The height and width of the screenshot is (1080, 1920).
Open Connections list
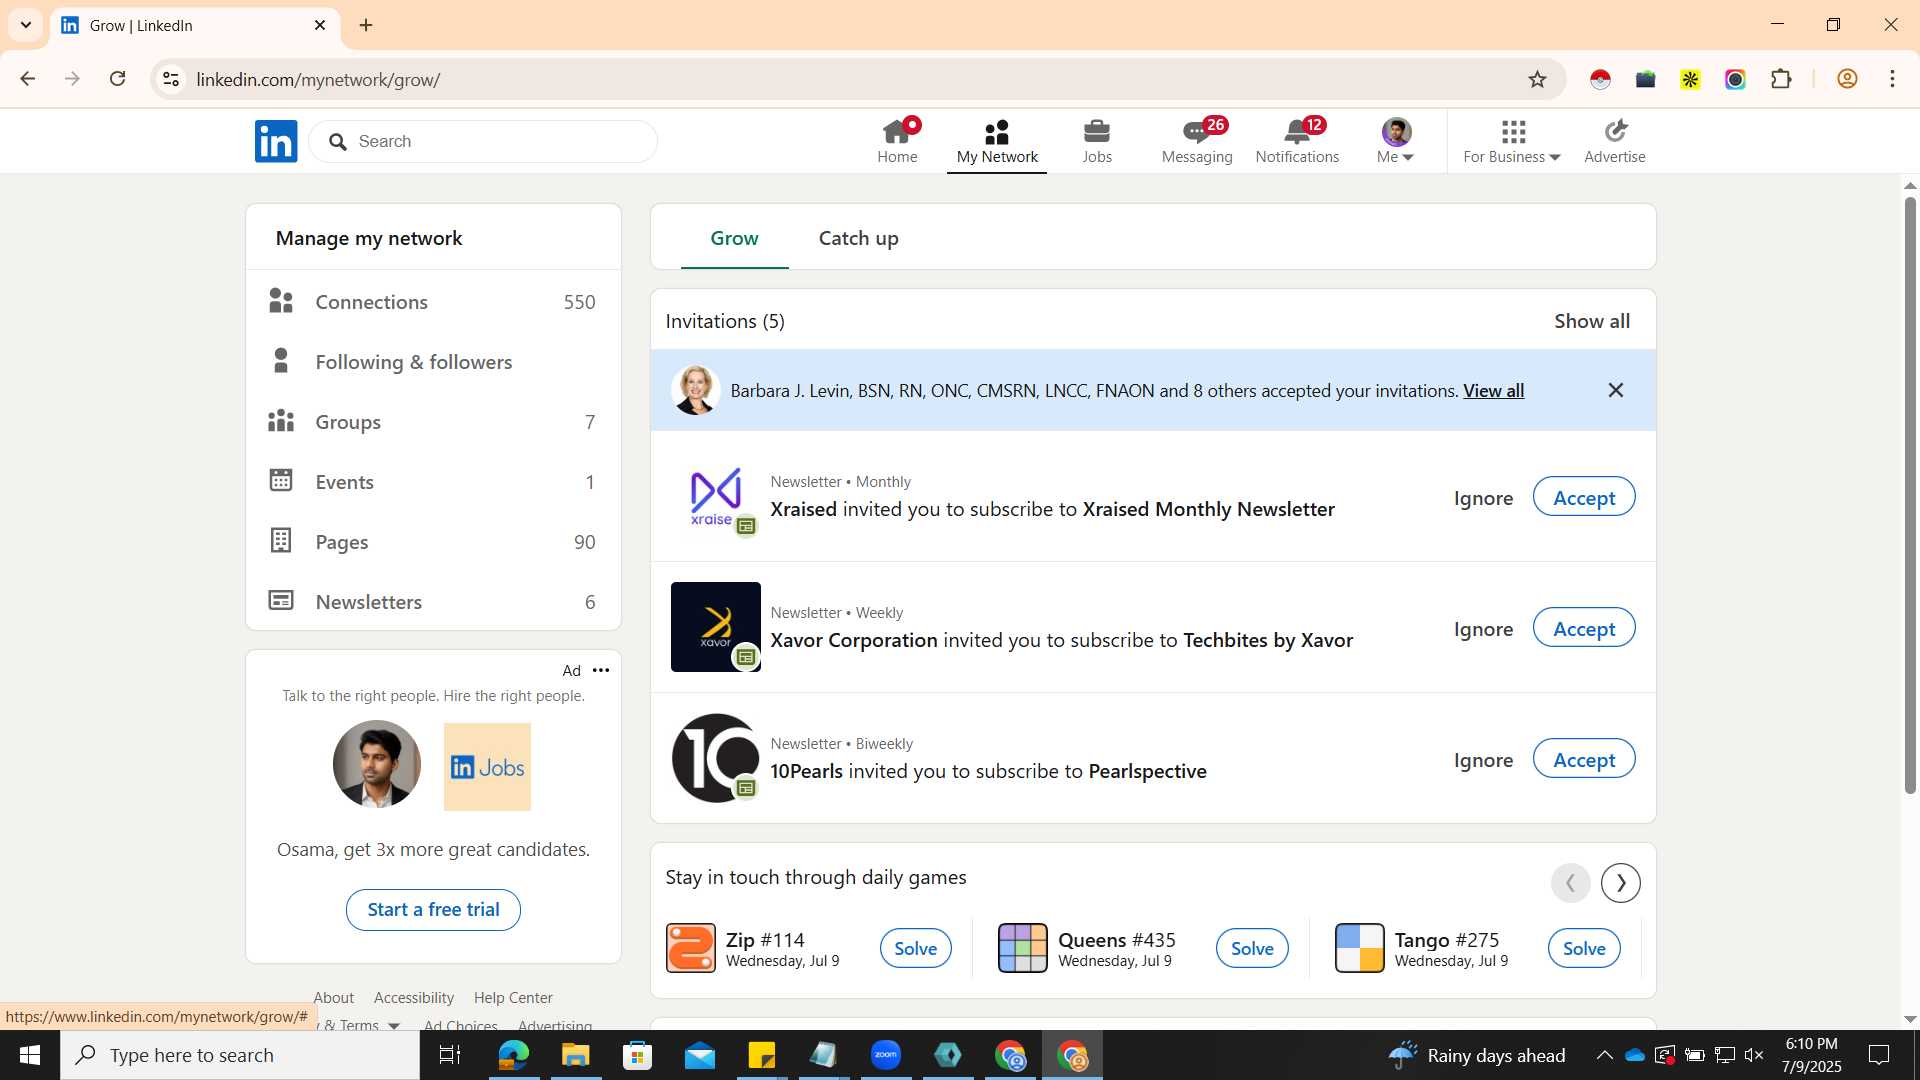433,302
